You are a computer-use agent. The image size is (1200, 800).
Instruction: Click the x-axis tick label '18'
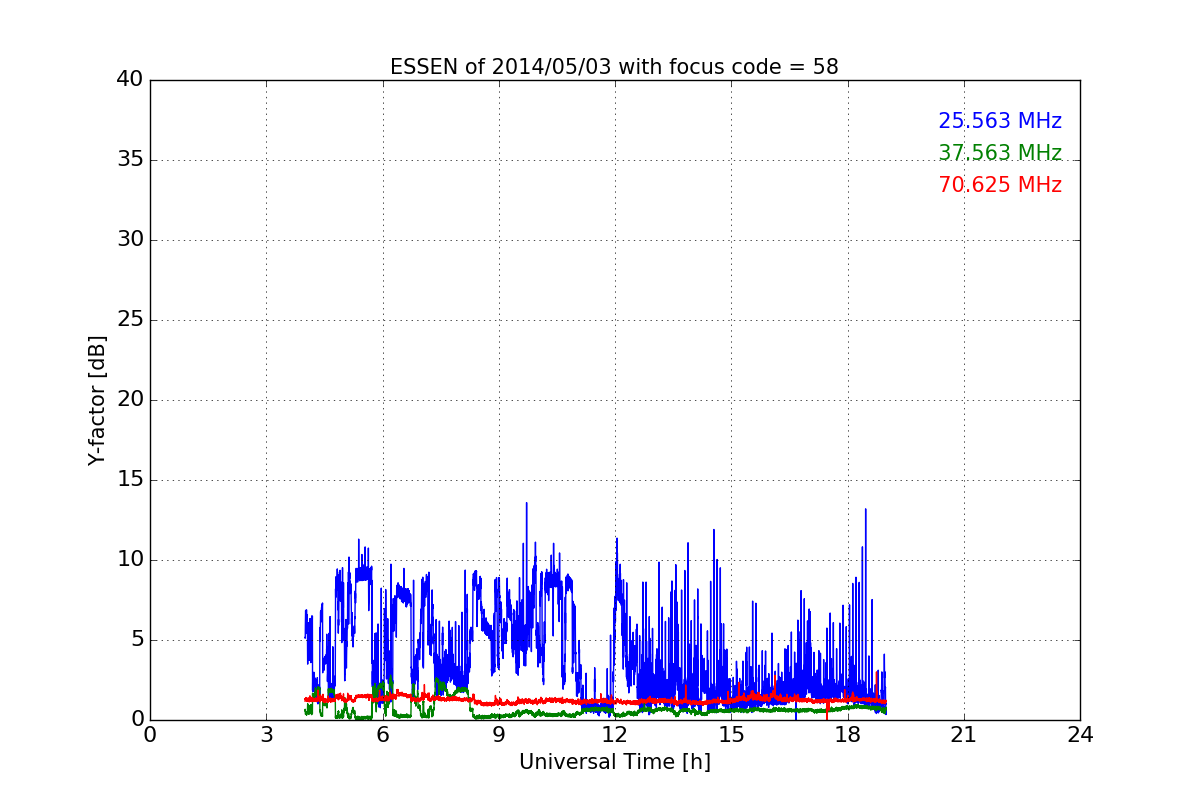[x=848, y=735]
